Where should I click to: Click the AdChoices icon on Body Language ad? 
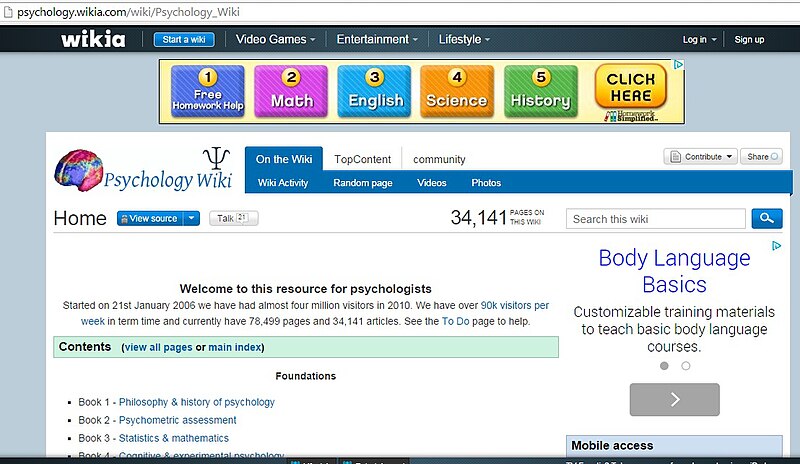776,246
